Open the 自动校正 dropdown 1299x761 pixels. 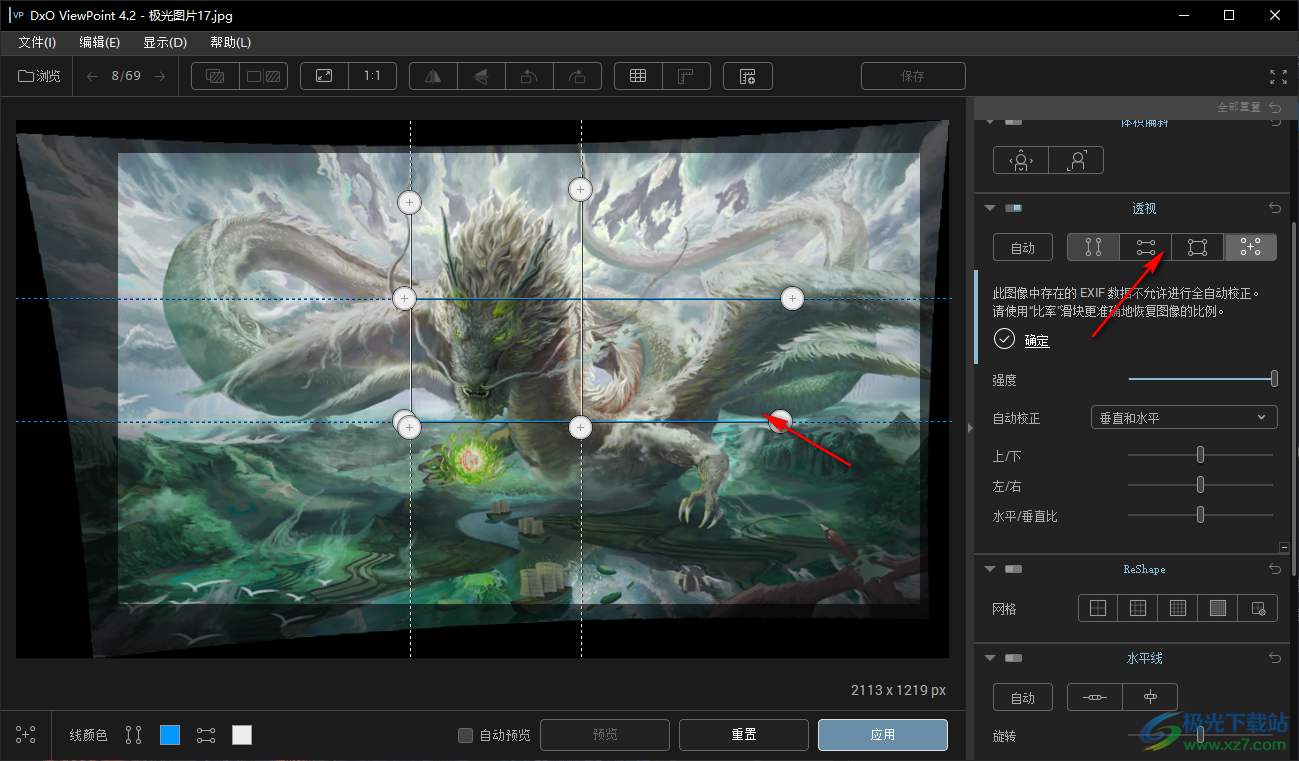1184,418
